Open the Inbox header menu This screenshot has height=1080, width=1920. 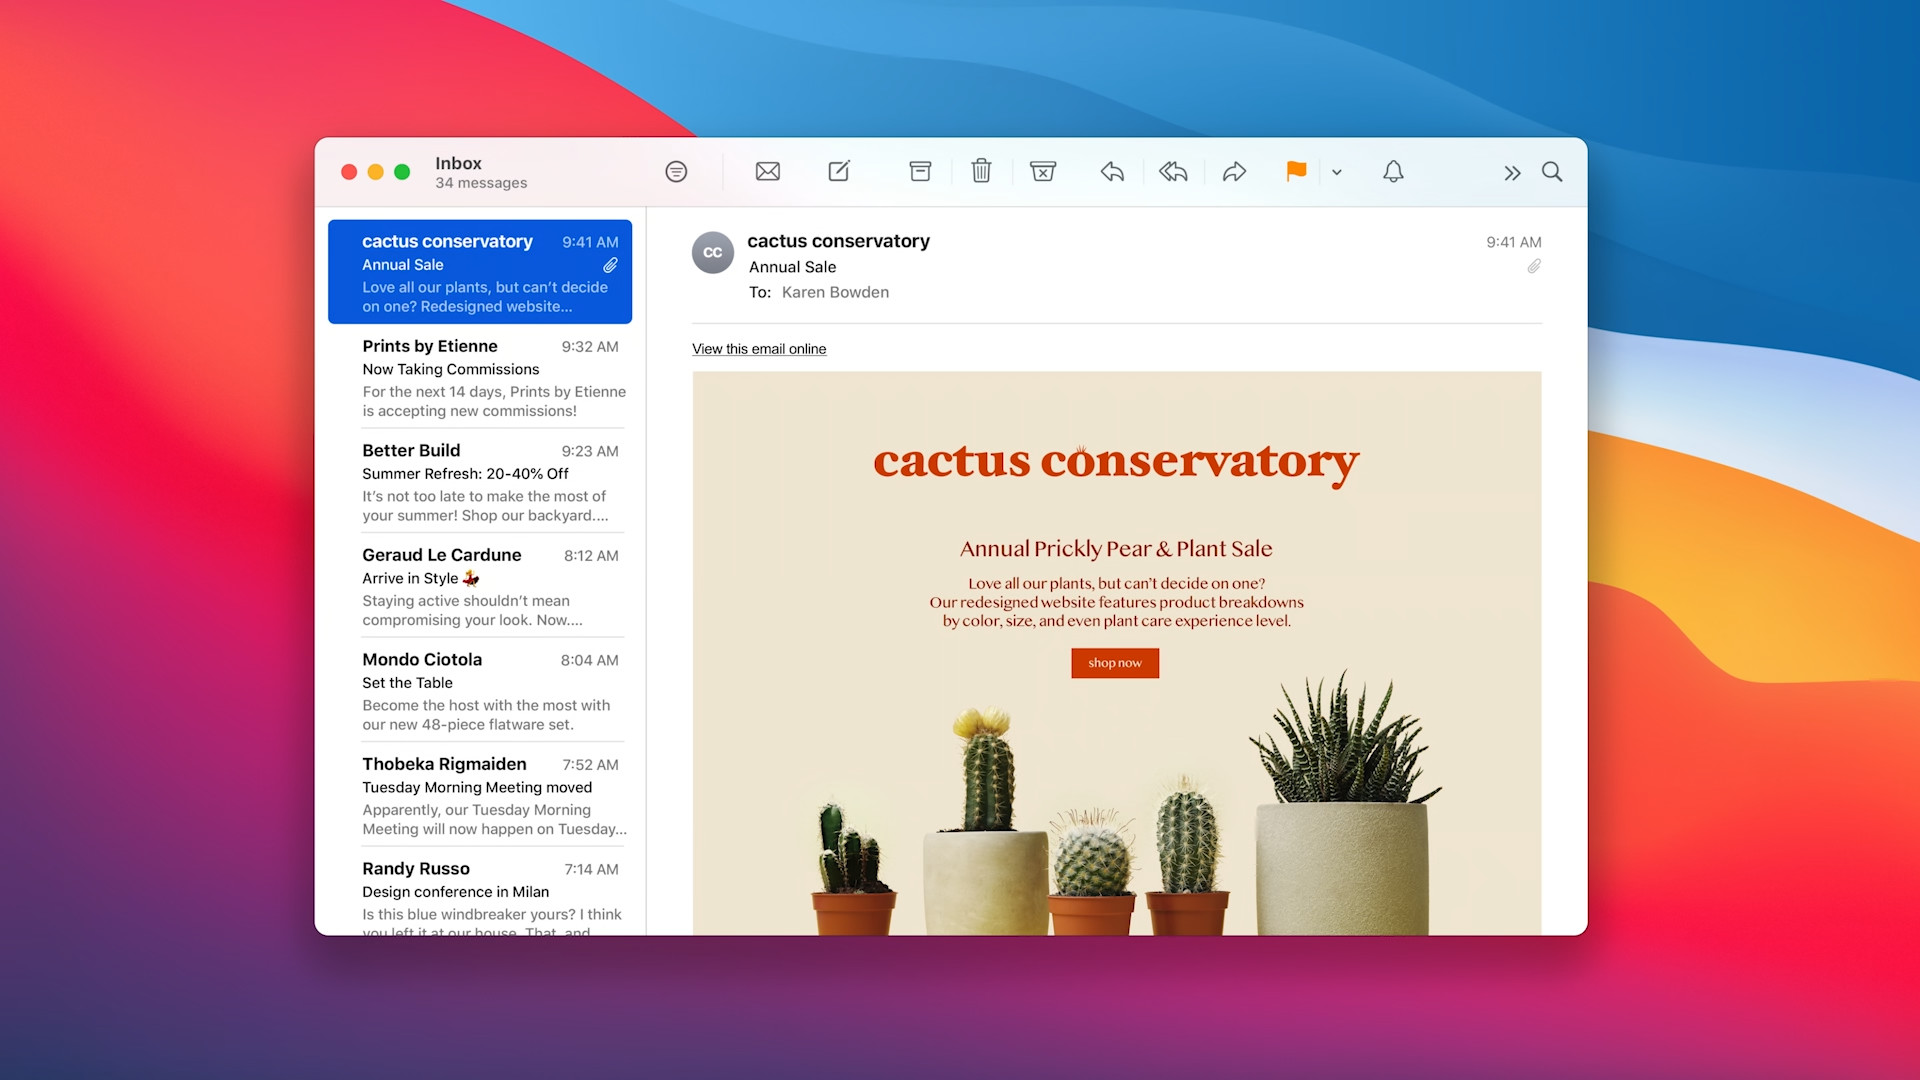[458, 163]
